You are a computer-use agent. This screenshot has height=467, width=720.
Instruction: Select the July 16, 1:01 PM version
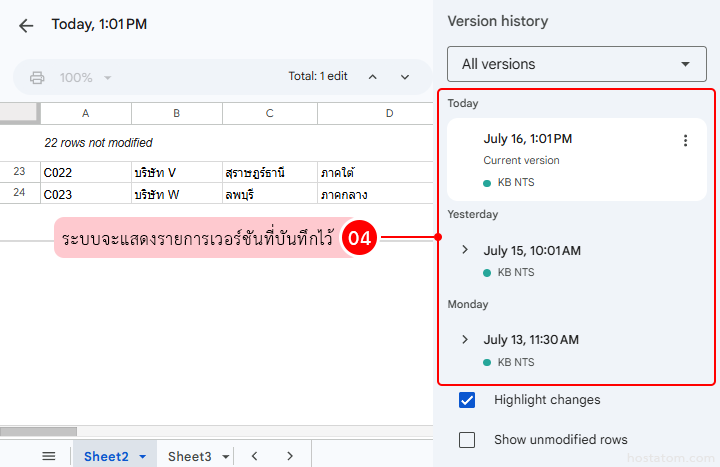pos(577,159)
